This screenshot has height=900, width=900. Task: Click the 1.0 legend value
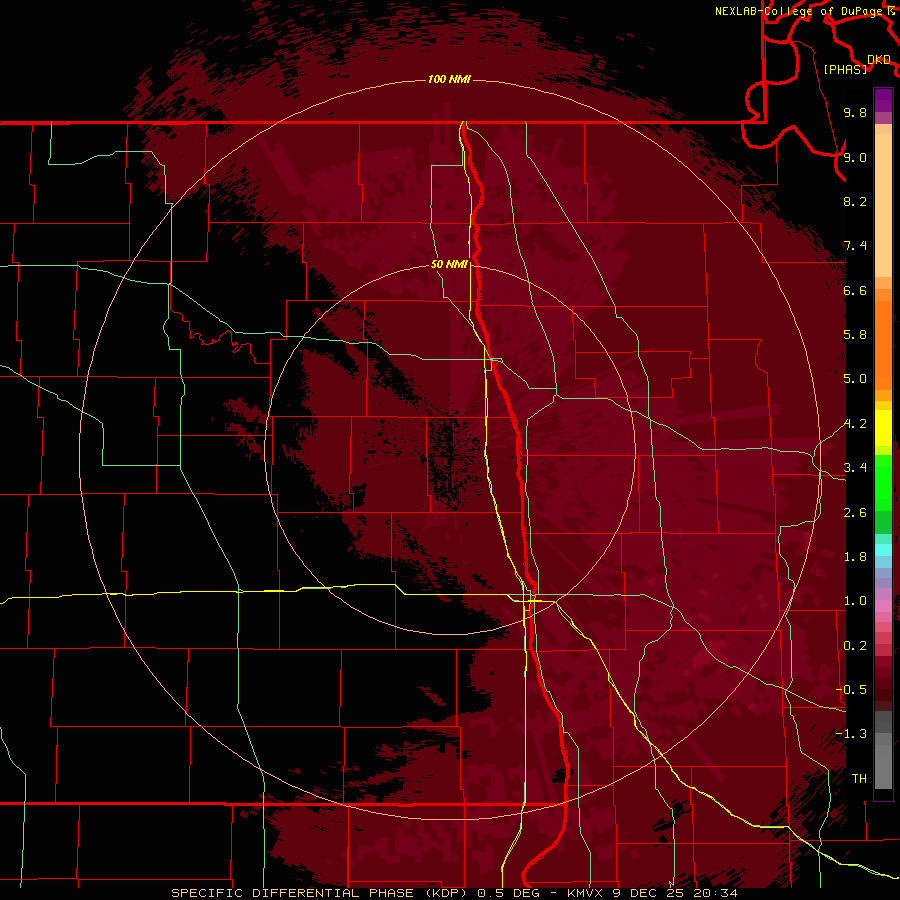pos(855,601)
